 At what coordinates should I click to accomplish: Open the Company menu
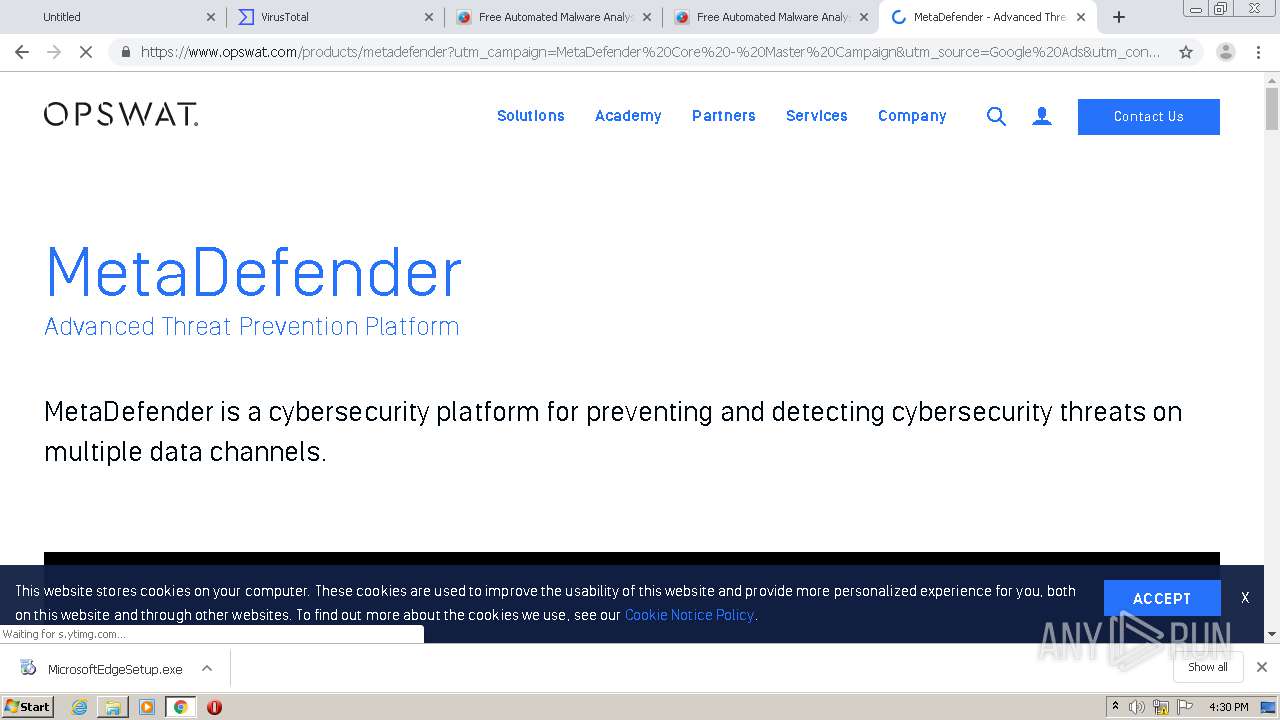pyautogui.click(x=912, y=116)
